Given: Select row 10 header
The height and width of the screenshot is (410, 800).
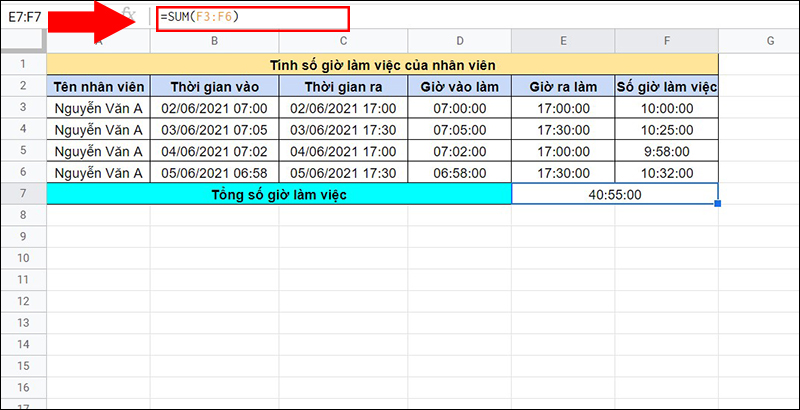Looking at the screenshot, I should 23,259.
